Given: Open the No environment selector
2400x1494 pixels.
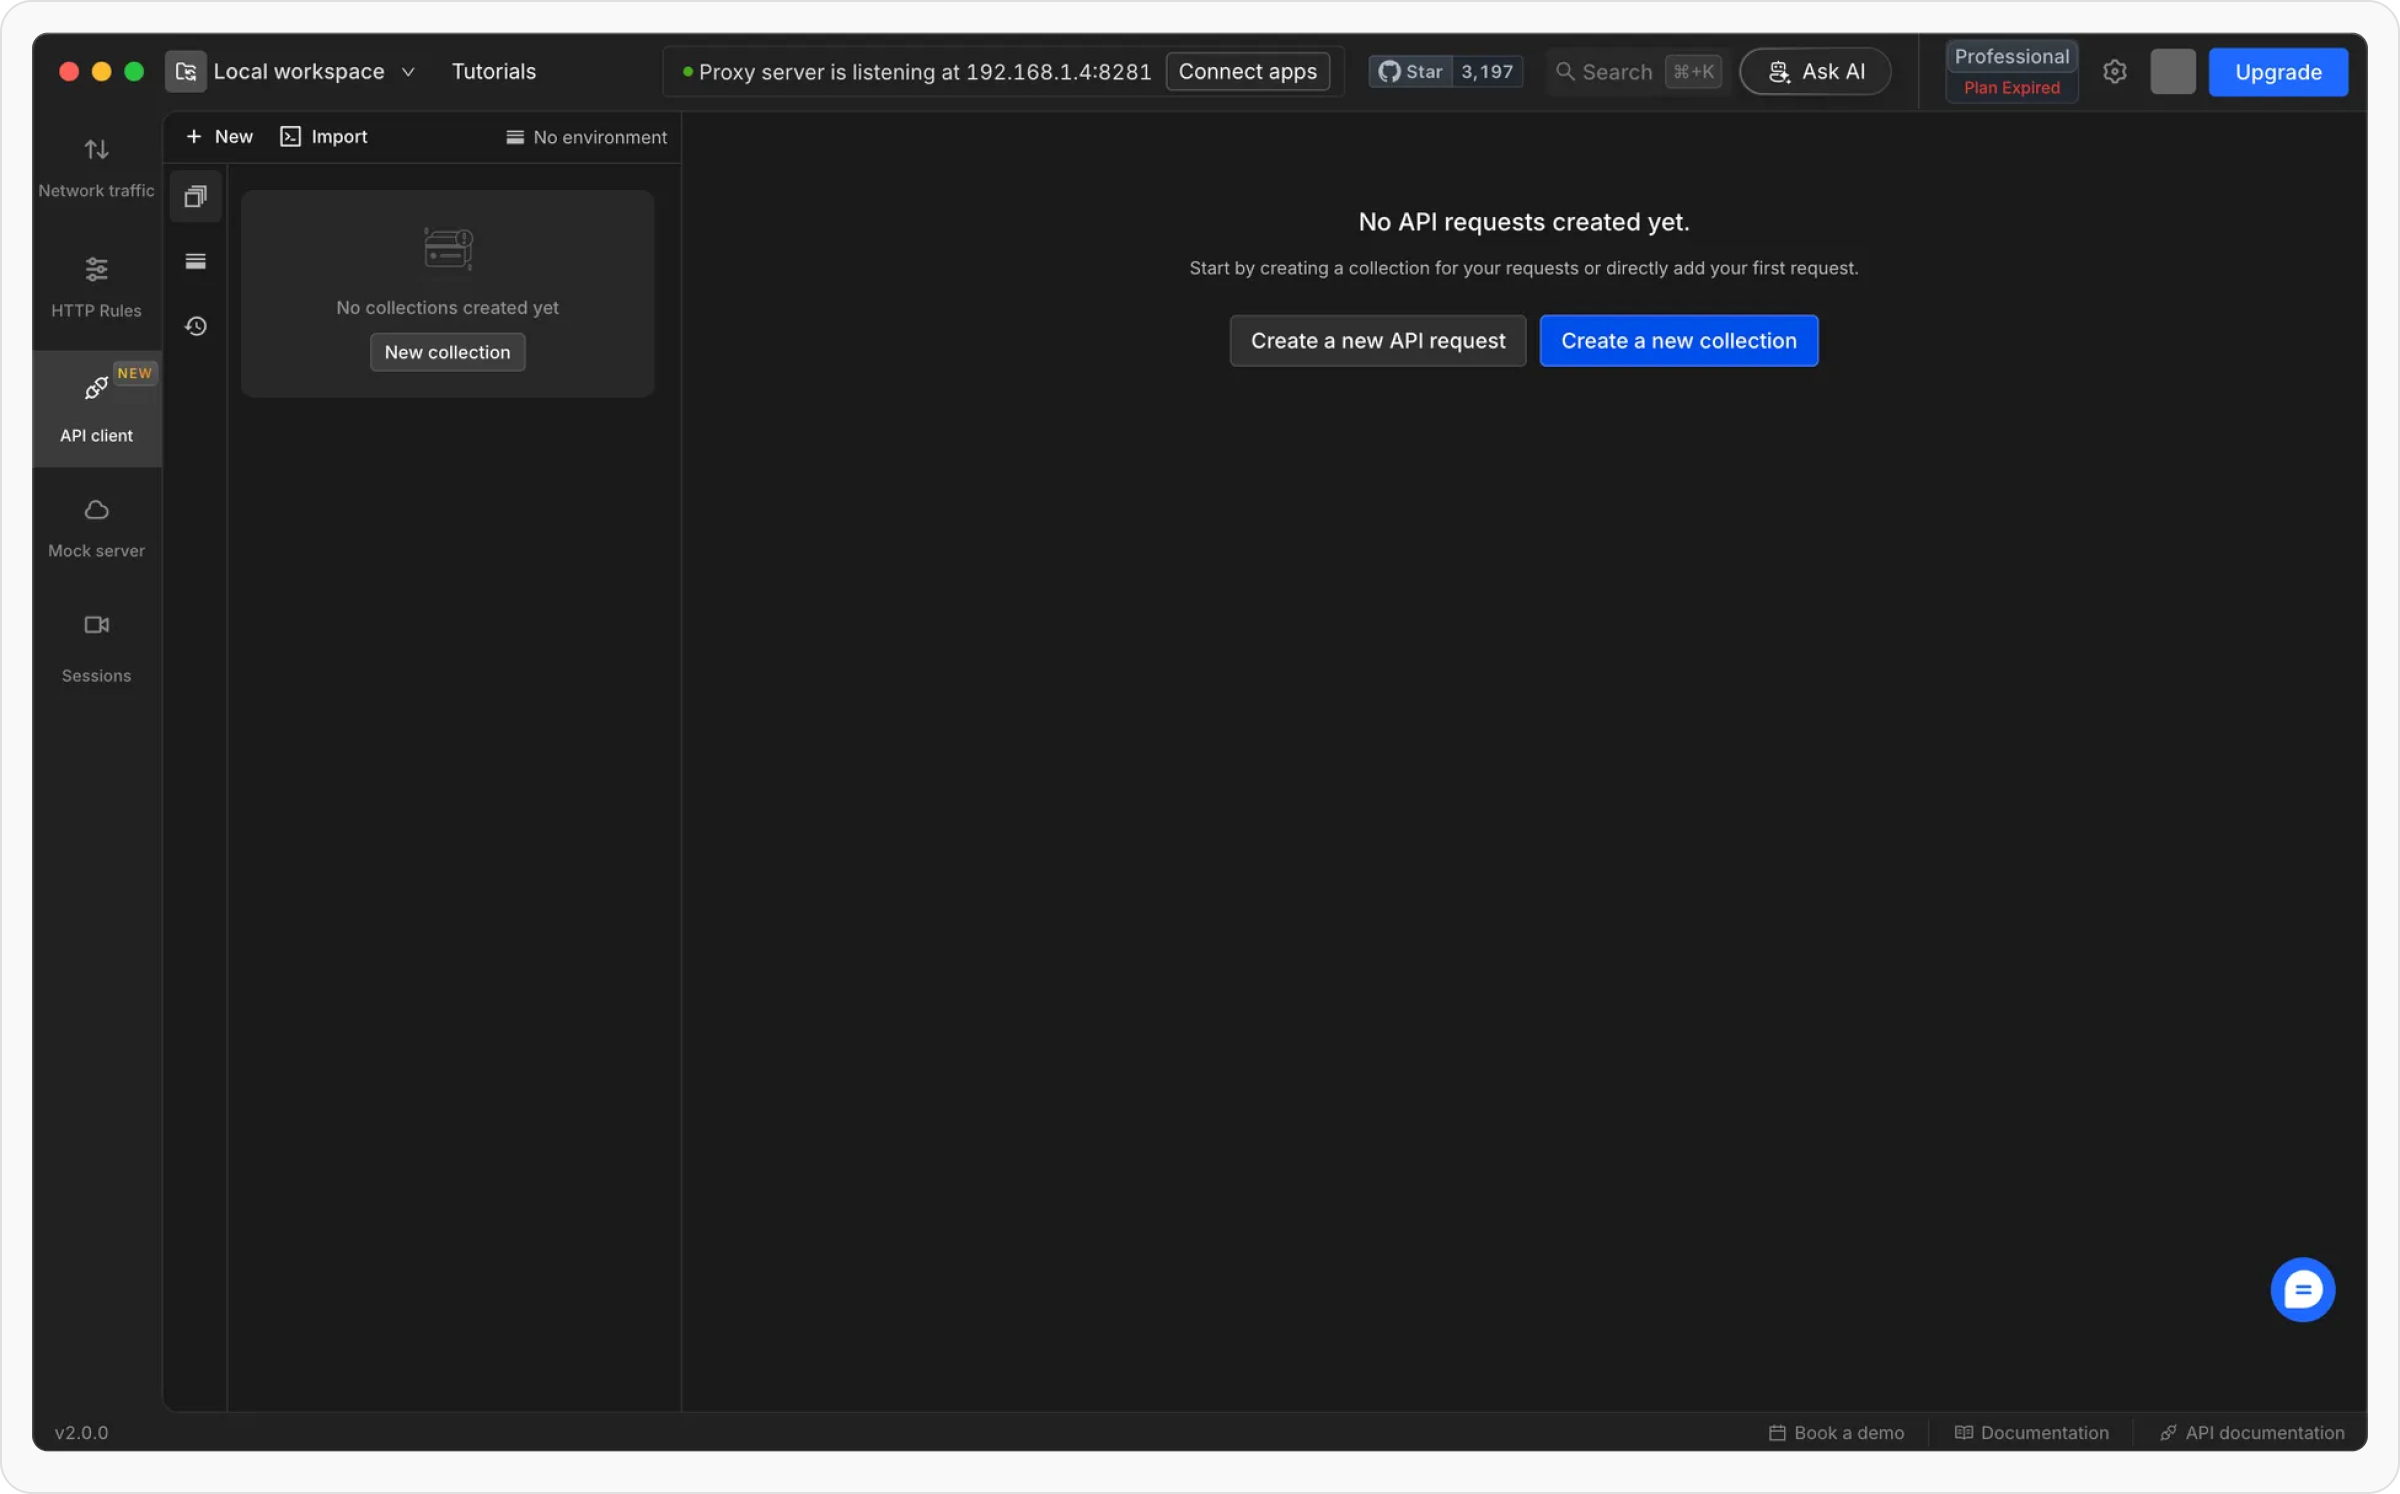Looking at the screenshot, I should [x=586, y=137].
